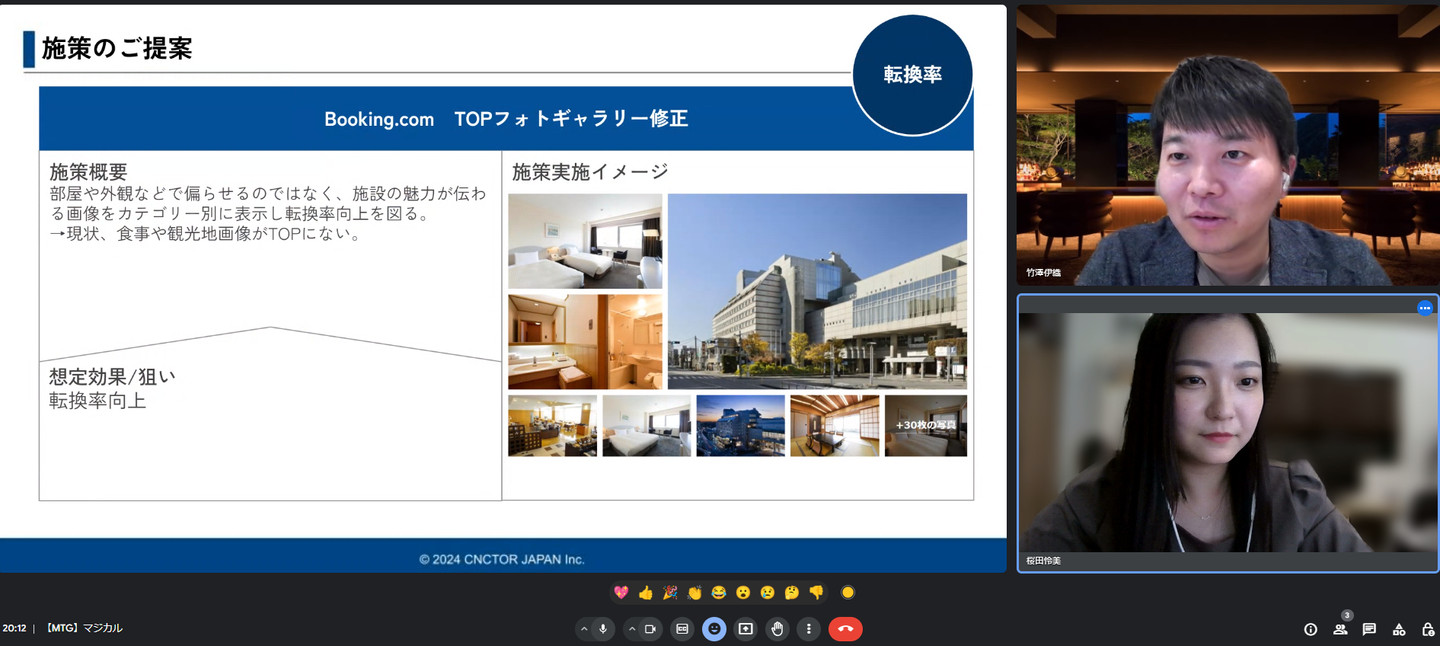Open more options three-dot menu
Screen dimensions: 1440x646
coord(808,629)
